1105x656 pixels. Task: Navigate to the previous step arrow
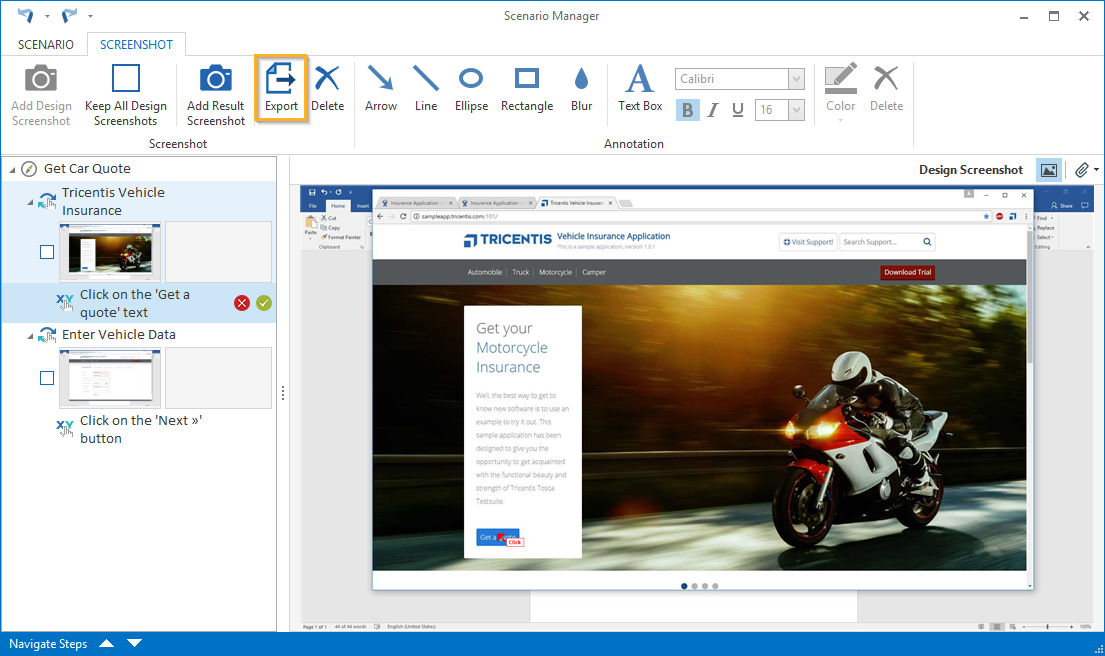(107, 643)
